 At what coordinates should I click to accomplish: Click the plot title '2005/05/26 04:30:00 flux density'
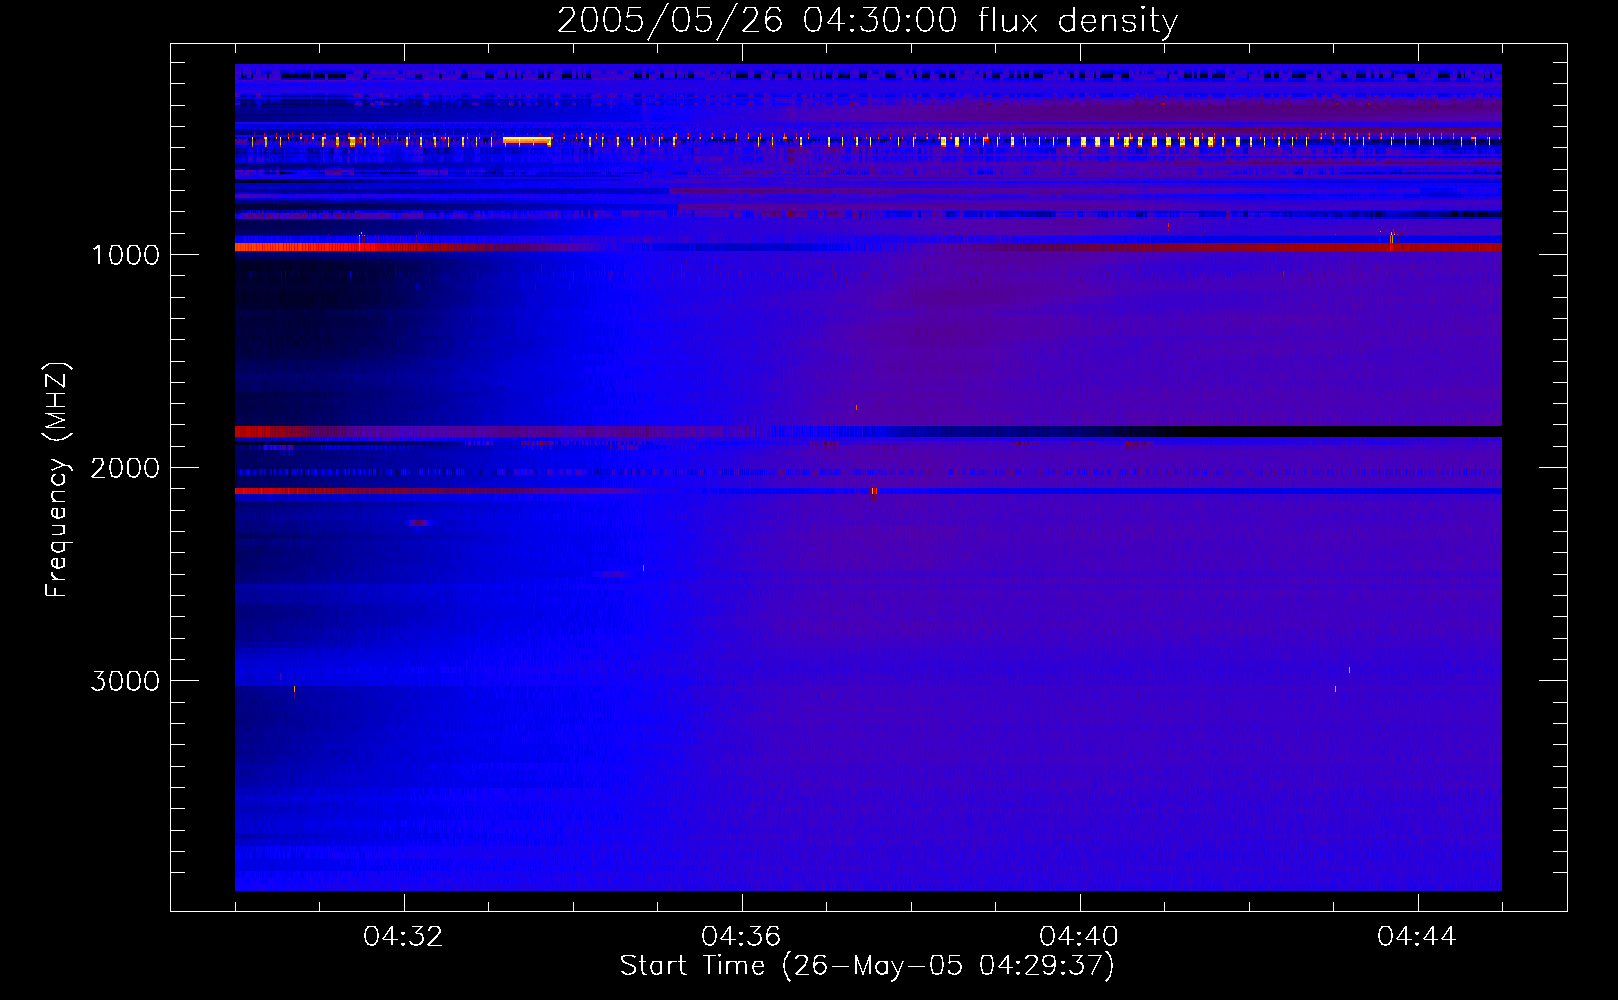coord(867,20)
